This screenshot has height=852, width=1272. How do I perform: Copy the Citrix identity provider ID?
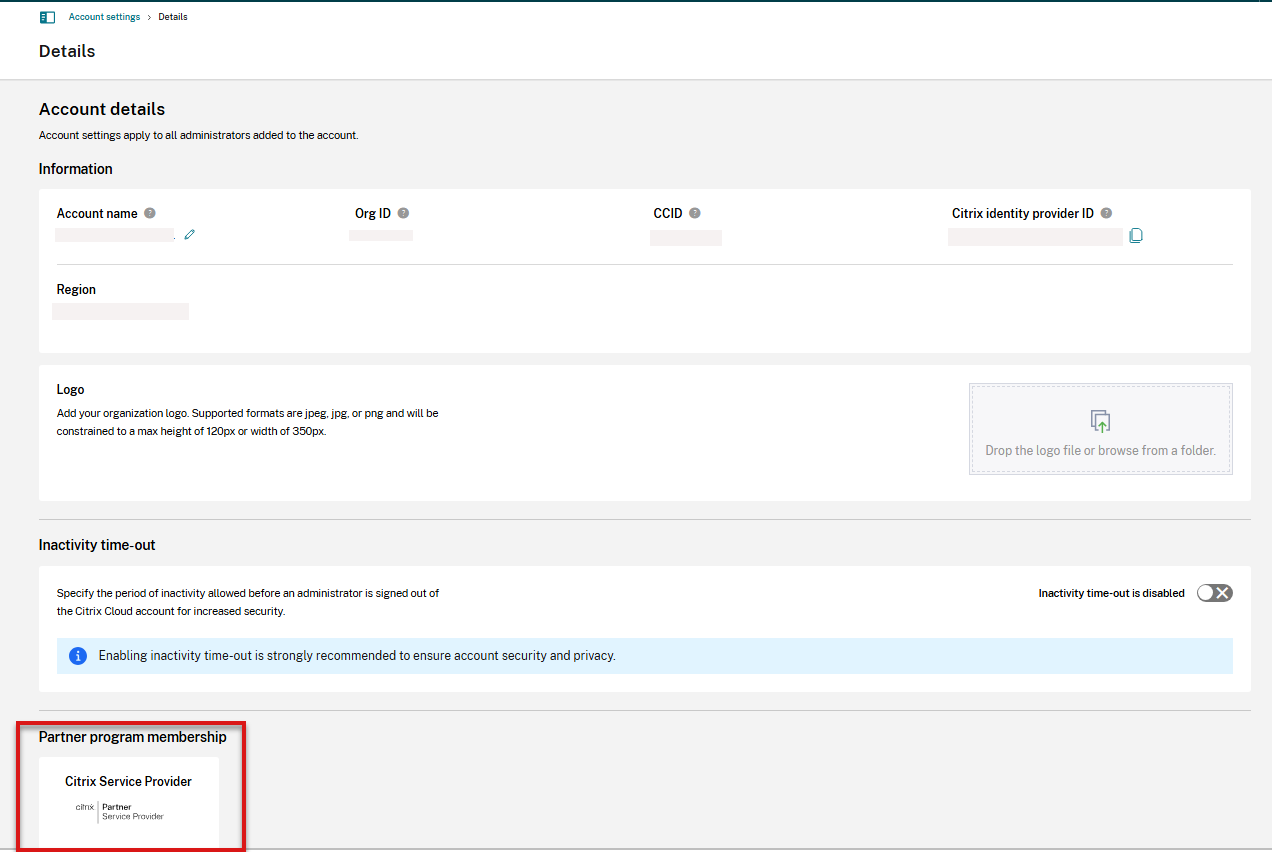point(1136,236)
